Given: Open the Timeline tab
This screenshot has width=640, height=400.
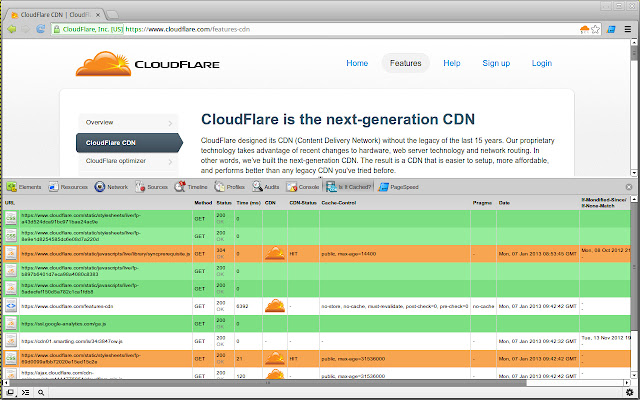Looking at the screenshot, I should point(191,187).
